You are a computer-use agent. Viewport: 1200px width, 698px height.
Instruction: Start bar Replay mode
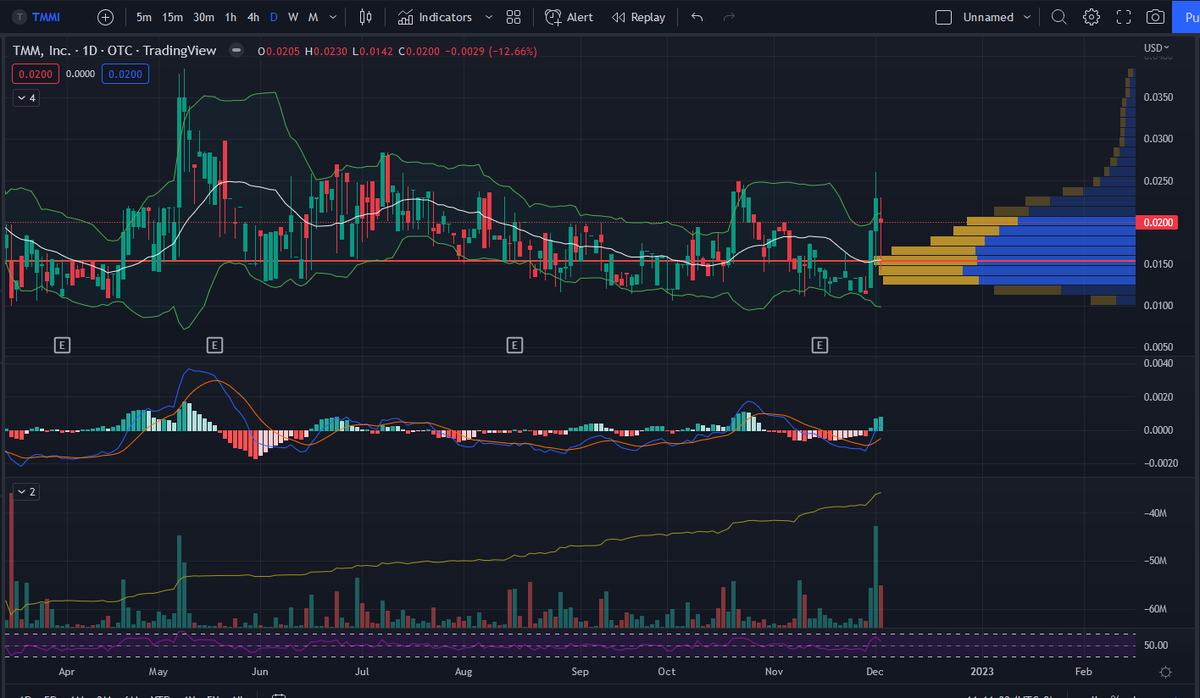(638, 17)
